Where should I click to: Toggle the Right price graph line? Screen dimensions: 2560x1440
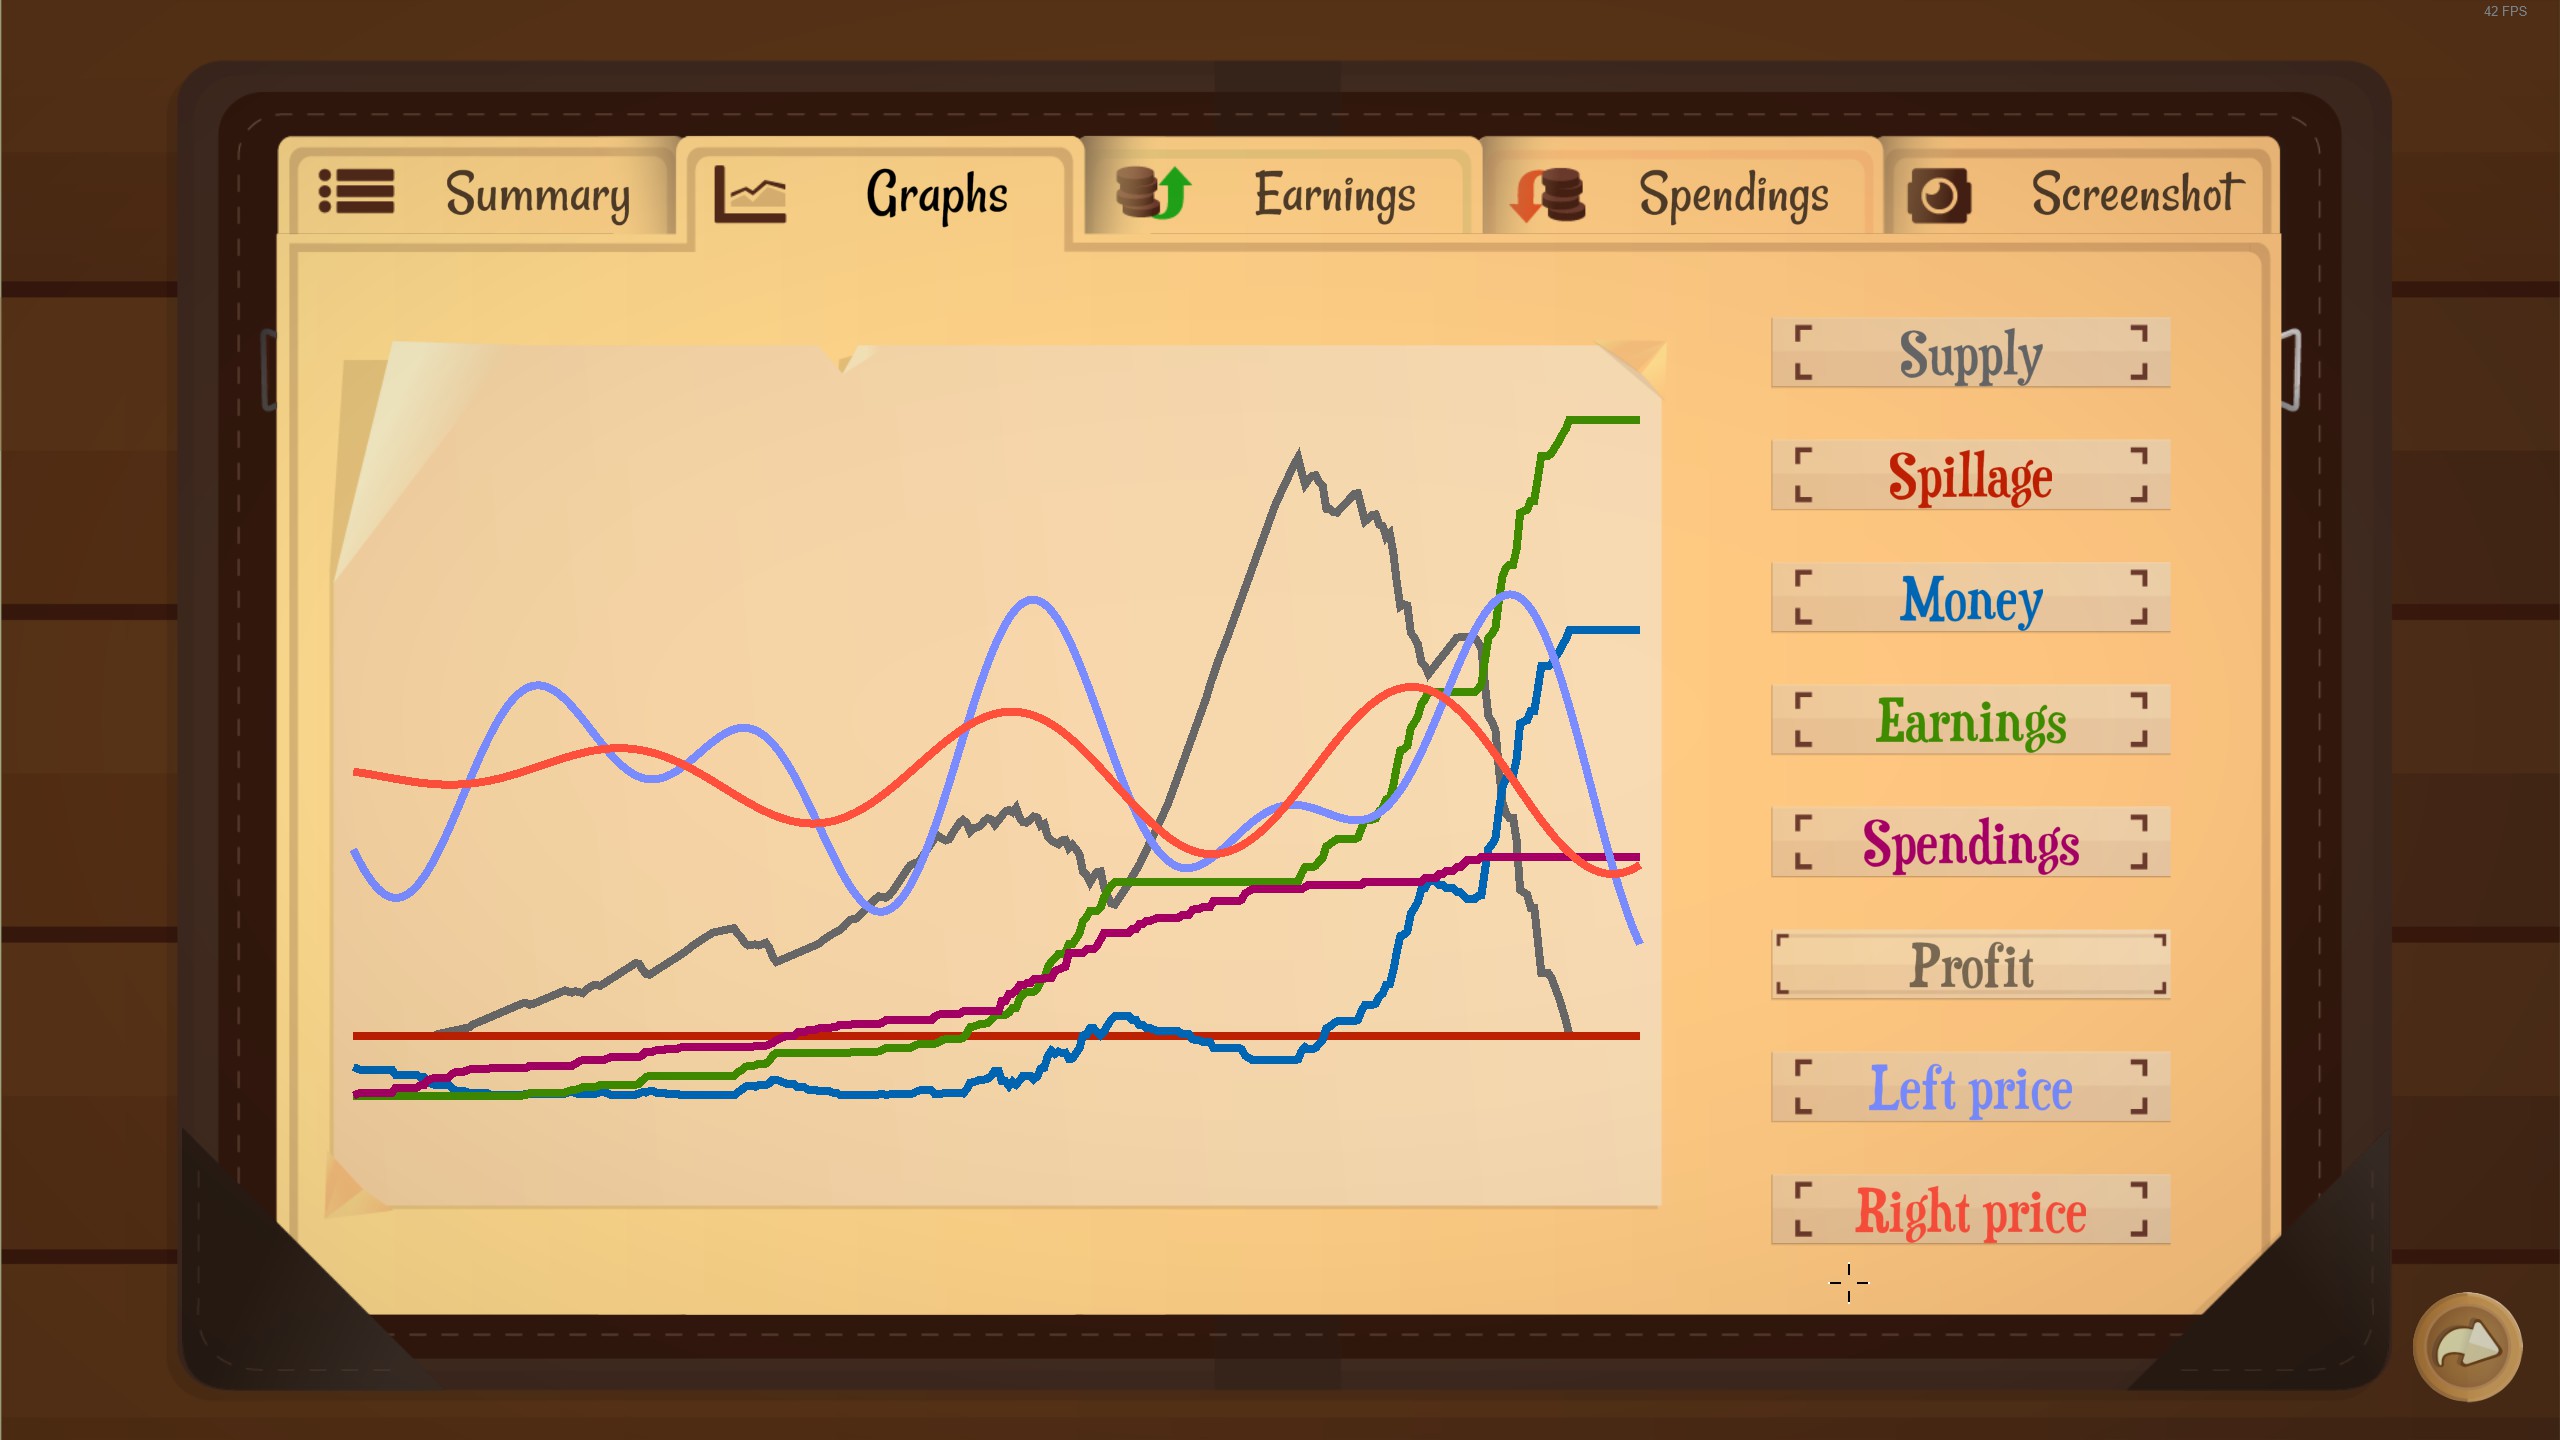pyautogui.click(x=1970, y=1210)
